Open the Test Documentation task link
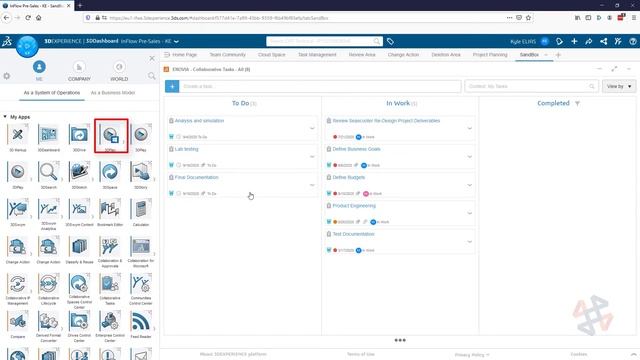The height and width of the screenshot is (360, 640). tap(353, 234)
